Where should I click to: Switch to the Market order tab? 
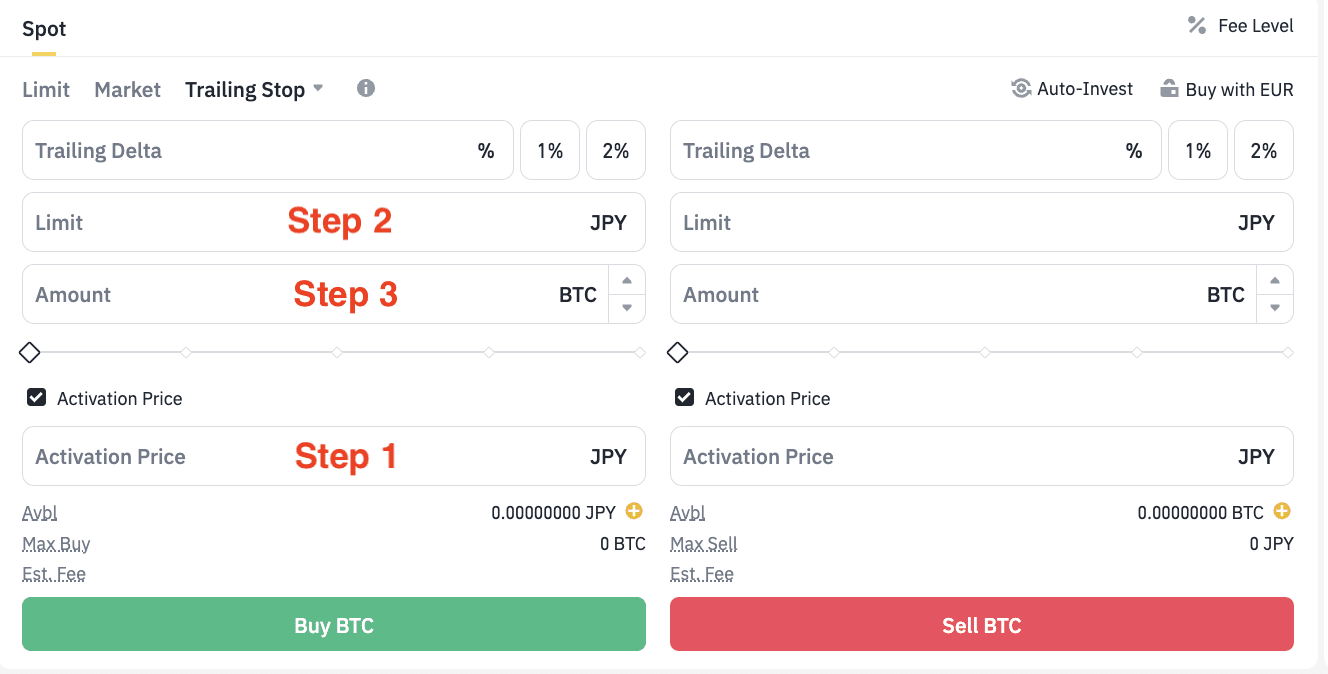click(127, 90)
